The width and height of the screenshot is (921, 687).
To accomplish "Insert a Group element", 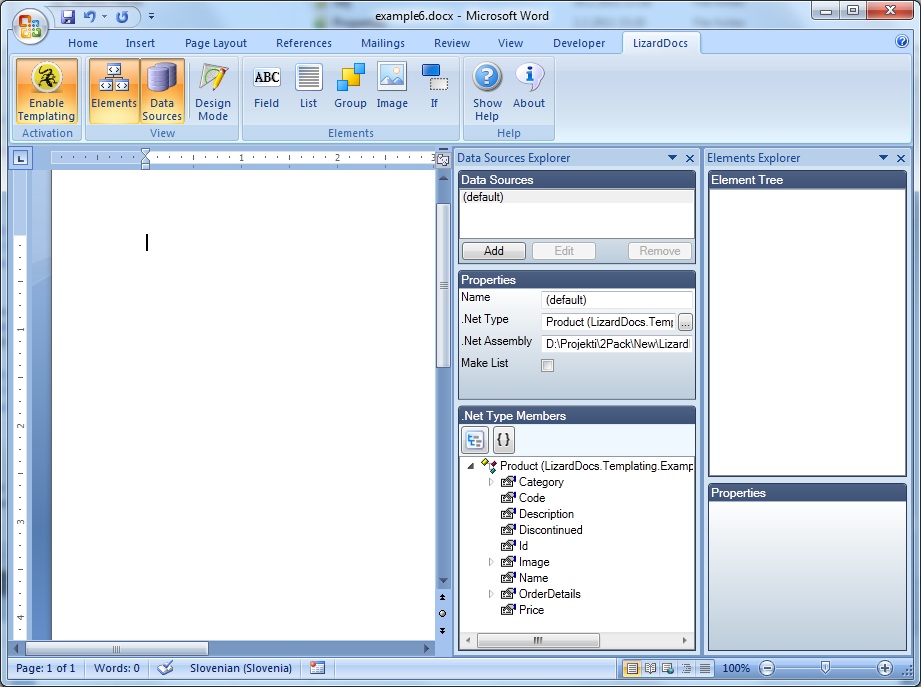I will (x=350, y=87).
